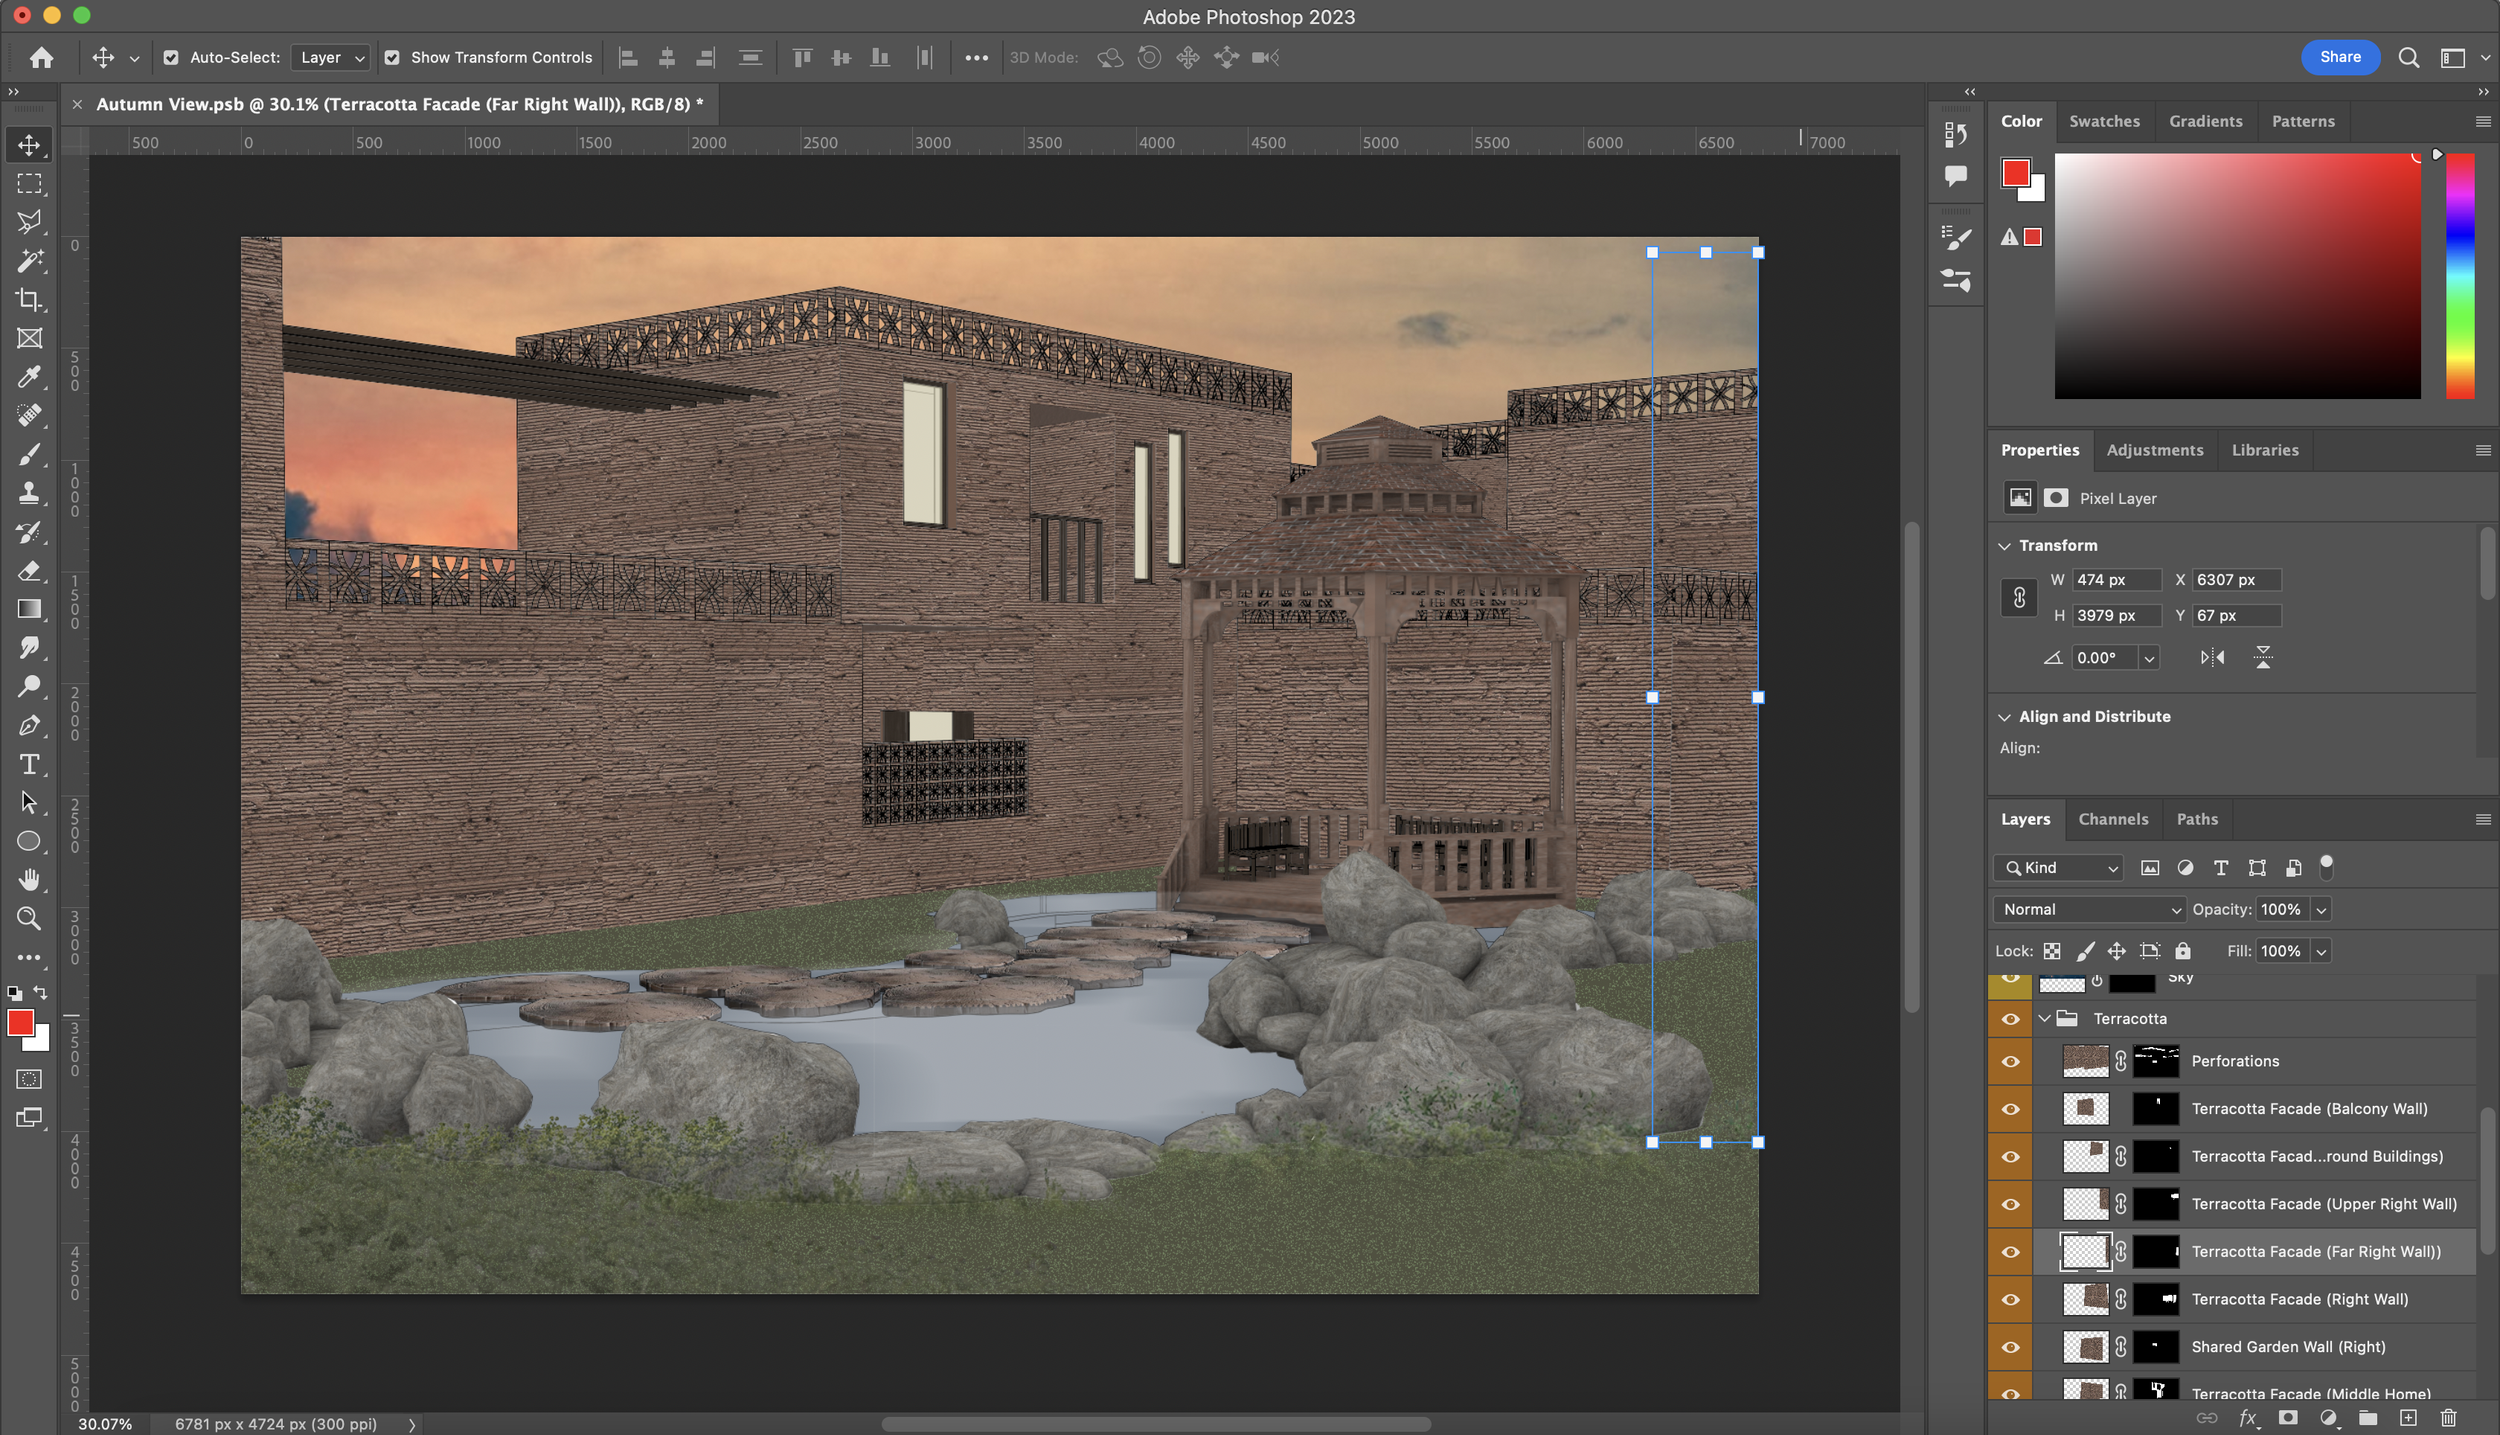This screenshot has width=2500, height=1435.
Task: Select the Polygonal Lasso tool
Action: (x=29, y=222)
